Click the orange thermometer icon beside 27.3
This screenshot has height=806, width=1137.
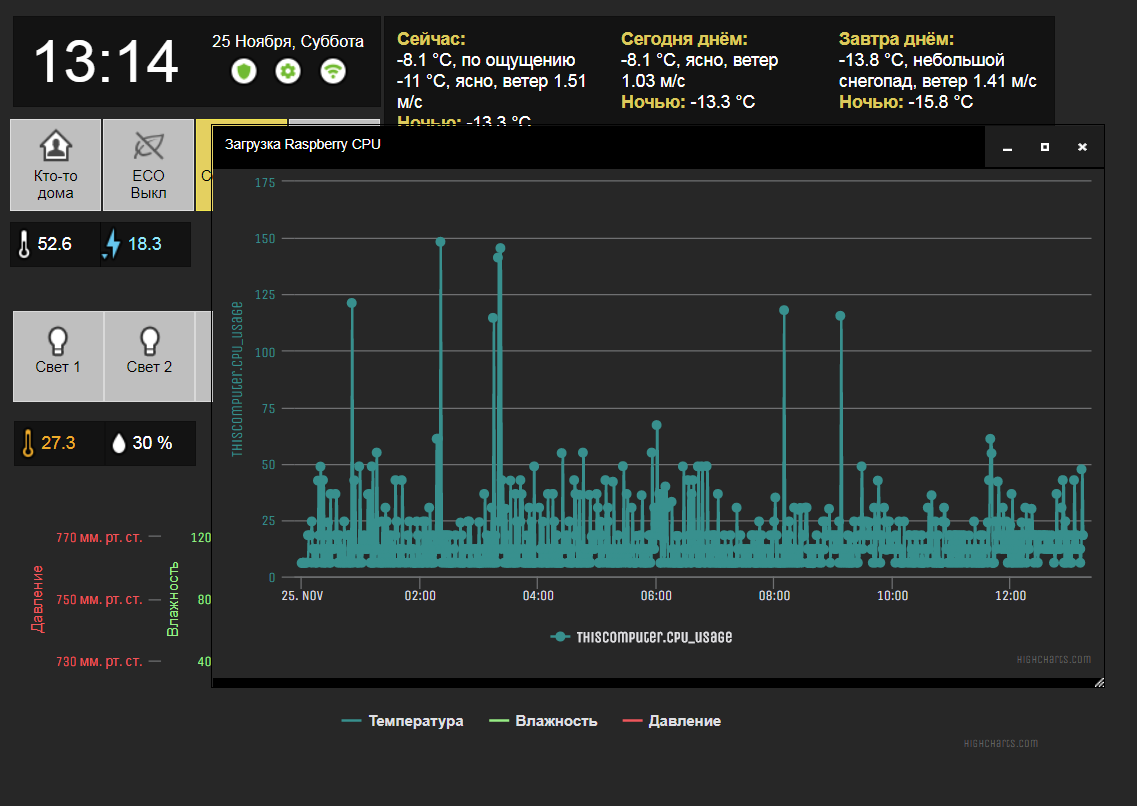tap(28, 443)
